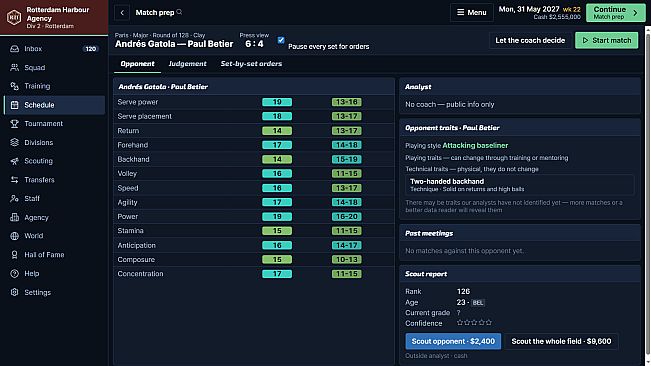Go back with the left chevron button

(122, 12)
